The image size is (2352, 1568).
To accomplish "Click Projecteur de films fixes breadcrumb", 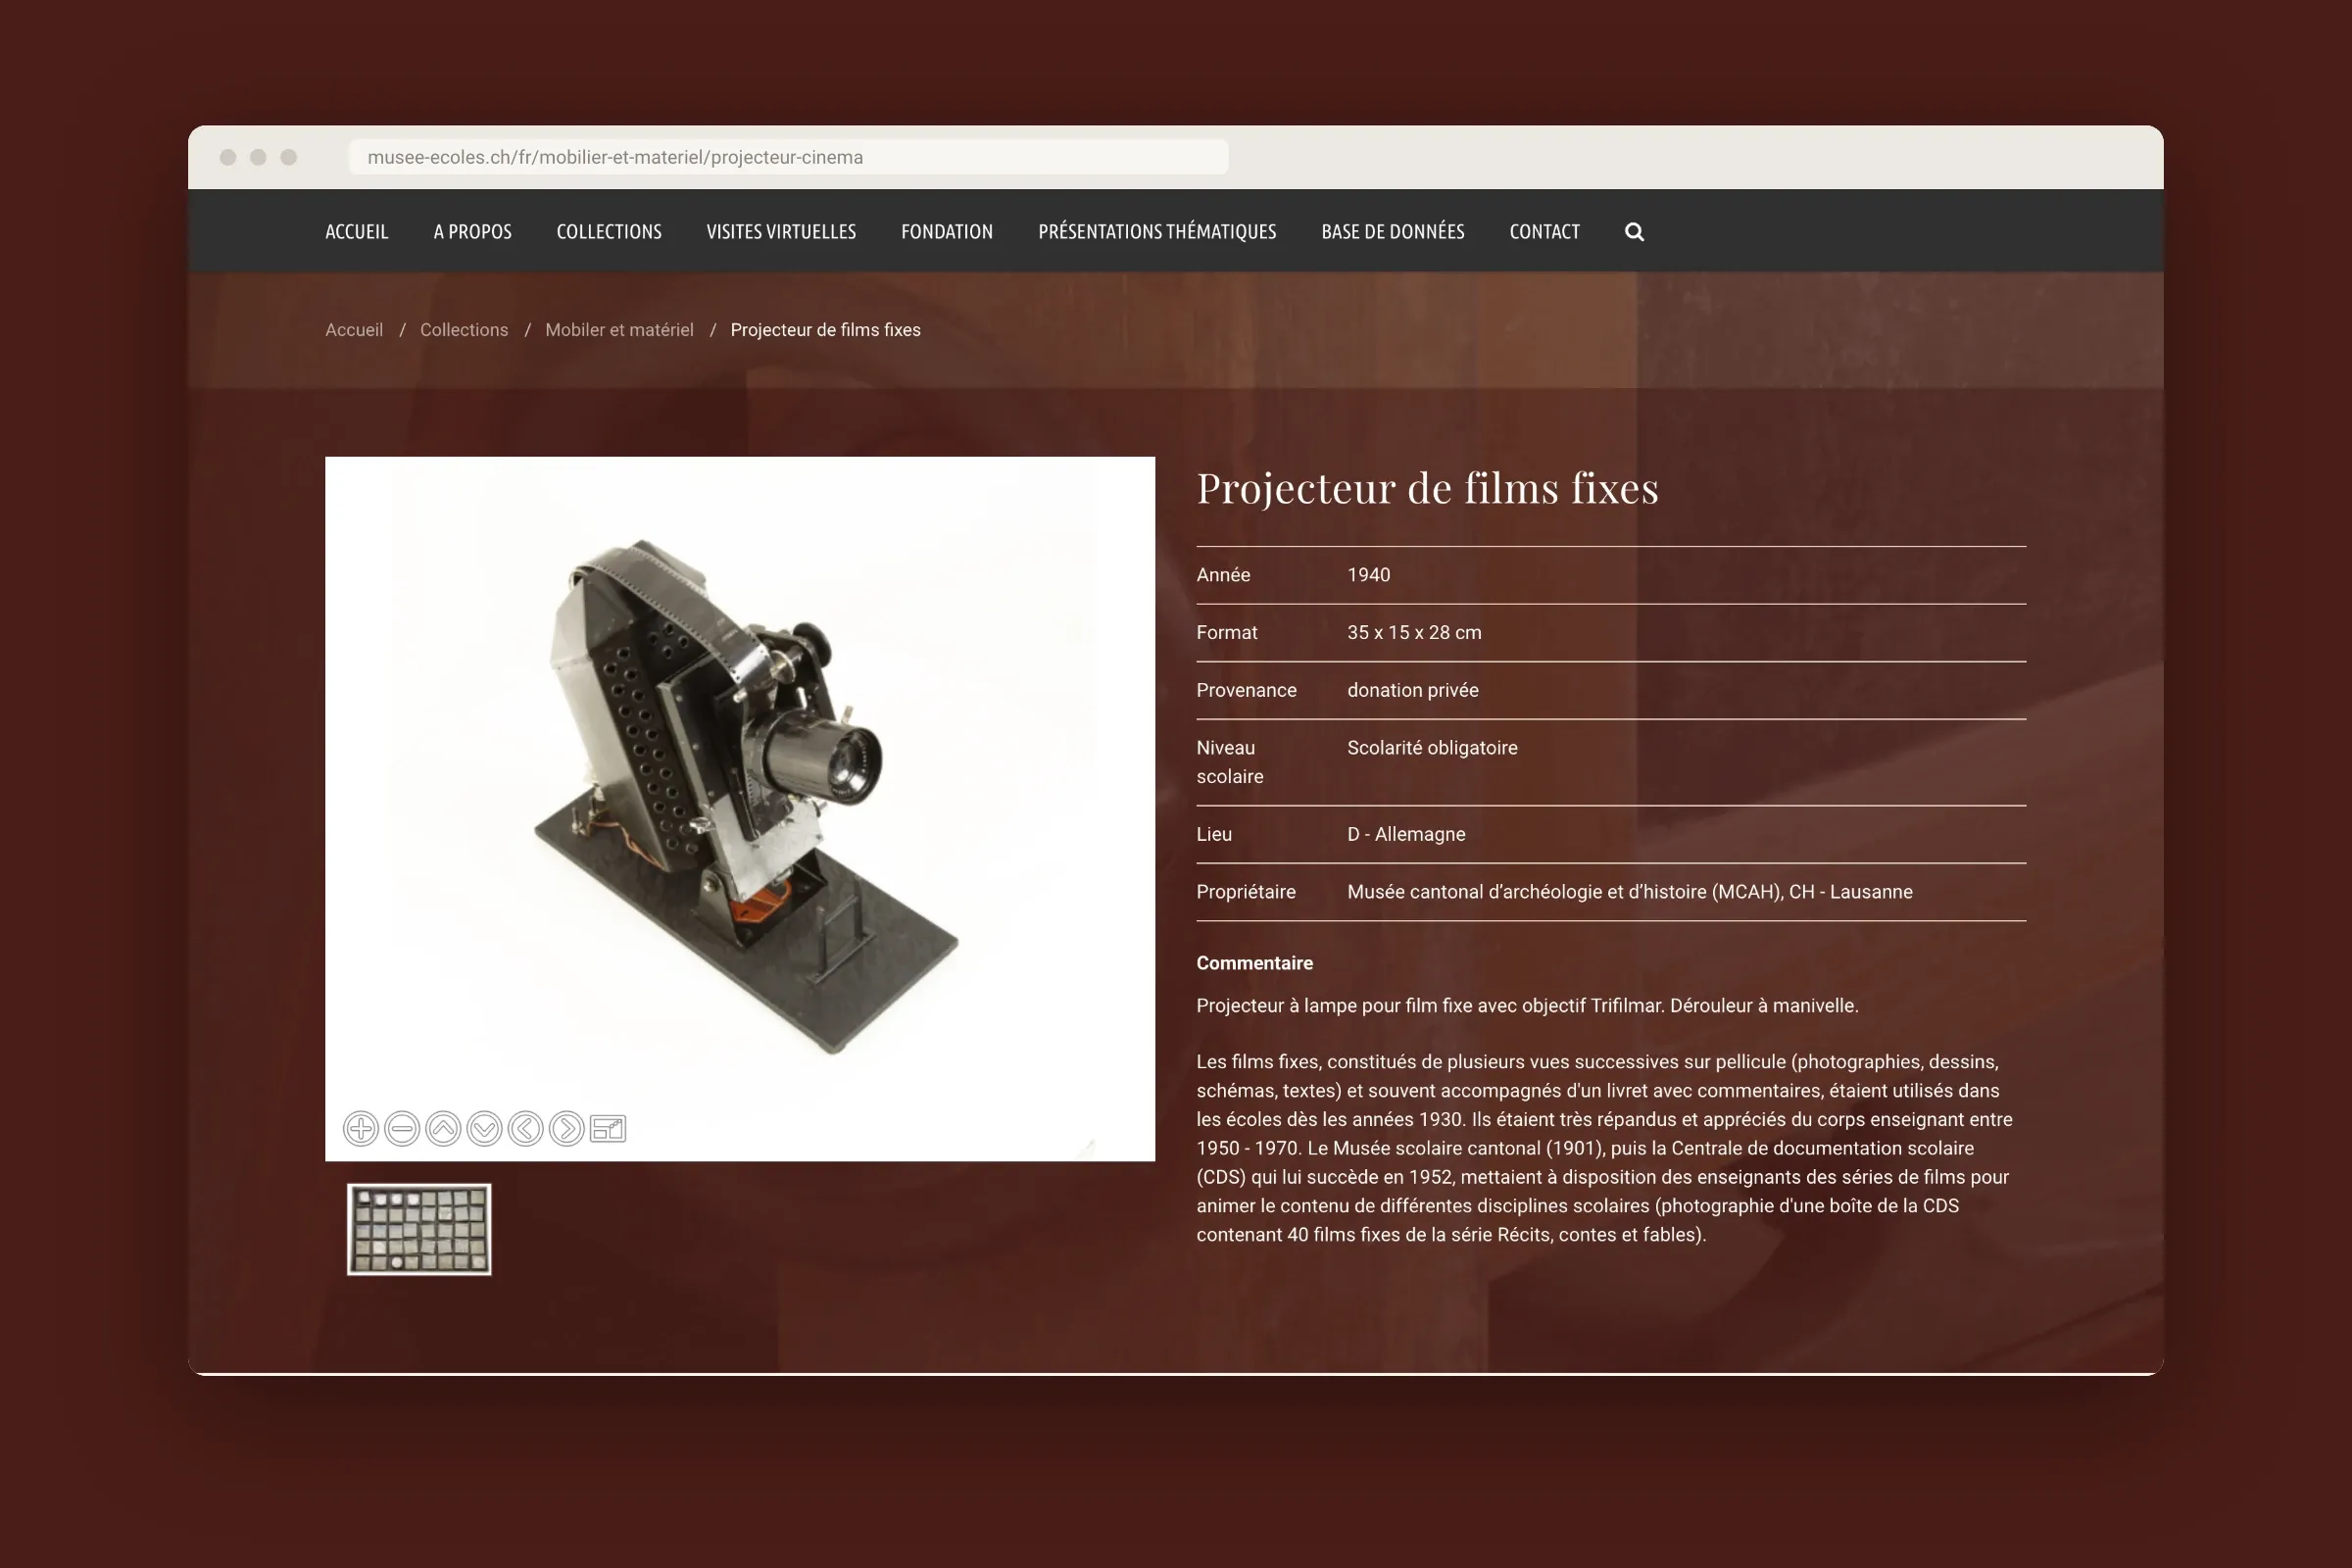I will 826,330.
